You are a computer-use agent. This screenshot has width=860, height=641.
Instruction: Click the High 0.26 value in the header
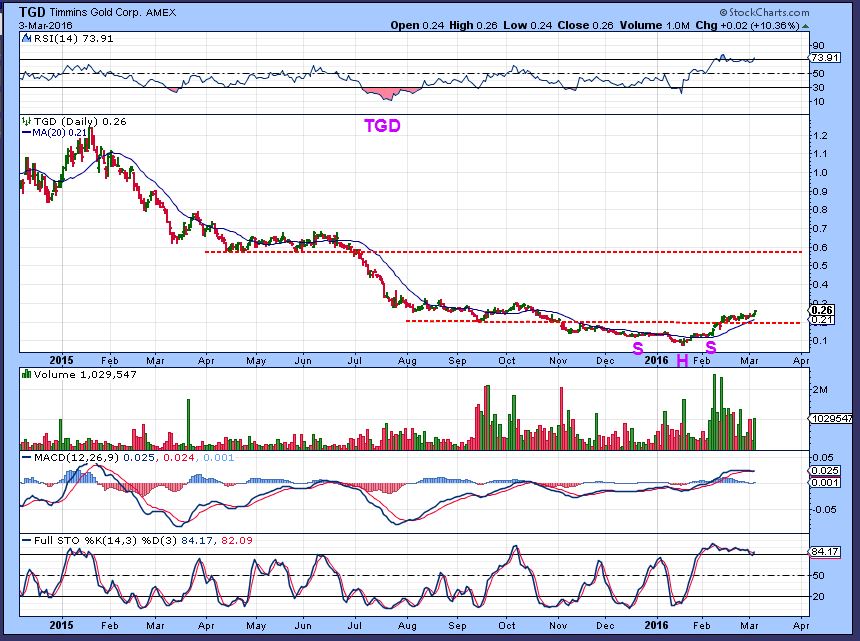(x=473, y=25)
